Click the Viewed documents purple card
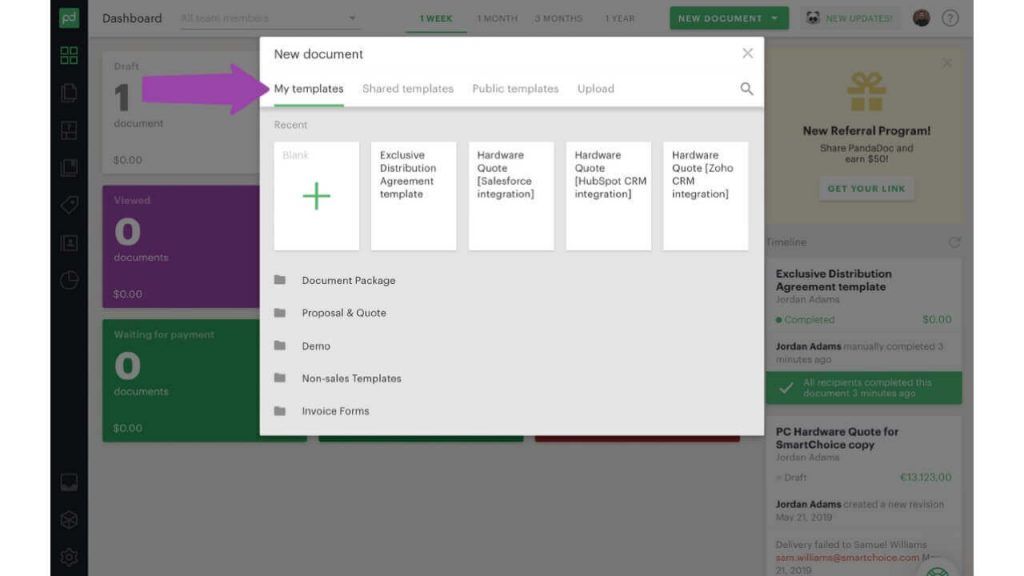This screenshot has width=1024, height=576. tap(181, 247)
